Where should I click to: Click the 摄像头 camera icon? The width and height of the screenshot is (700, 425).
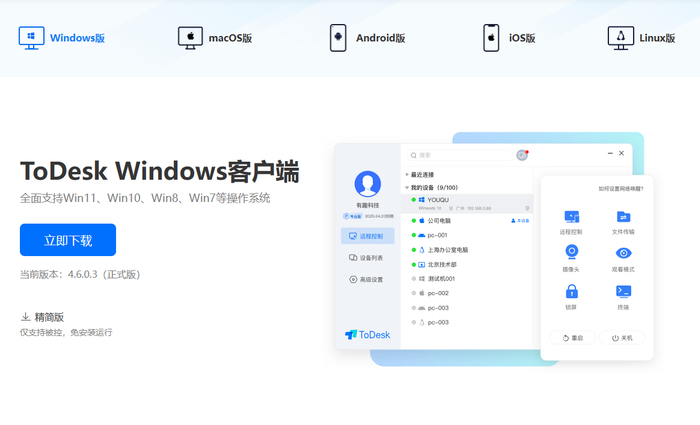coord(571,252)
